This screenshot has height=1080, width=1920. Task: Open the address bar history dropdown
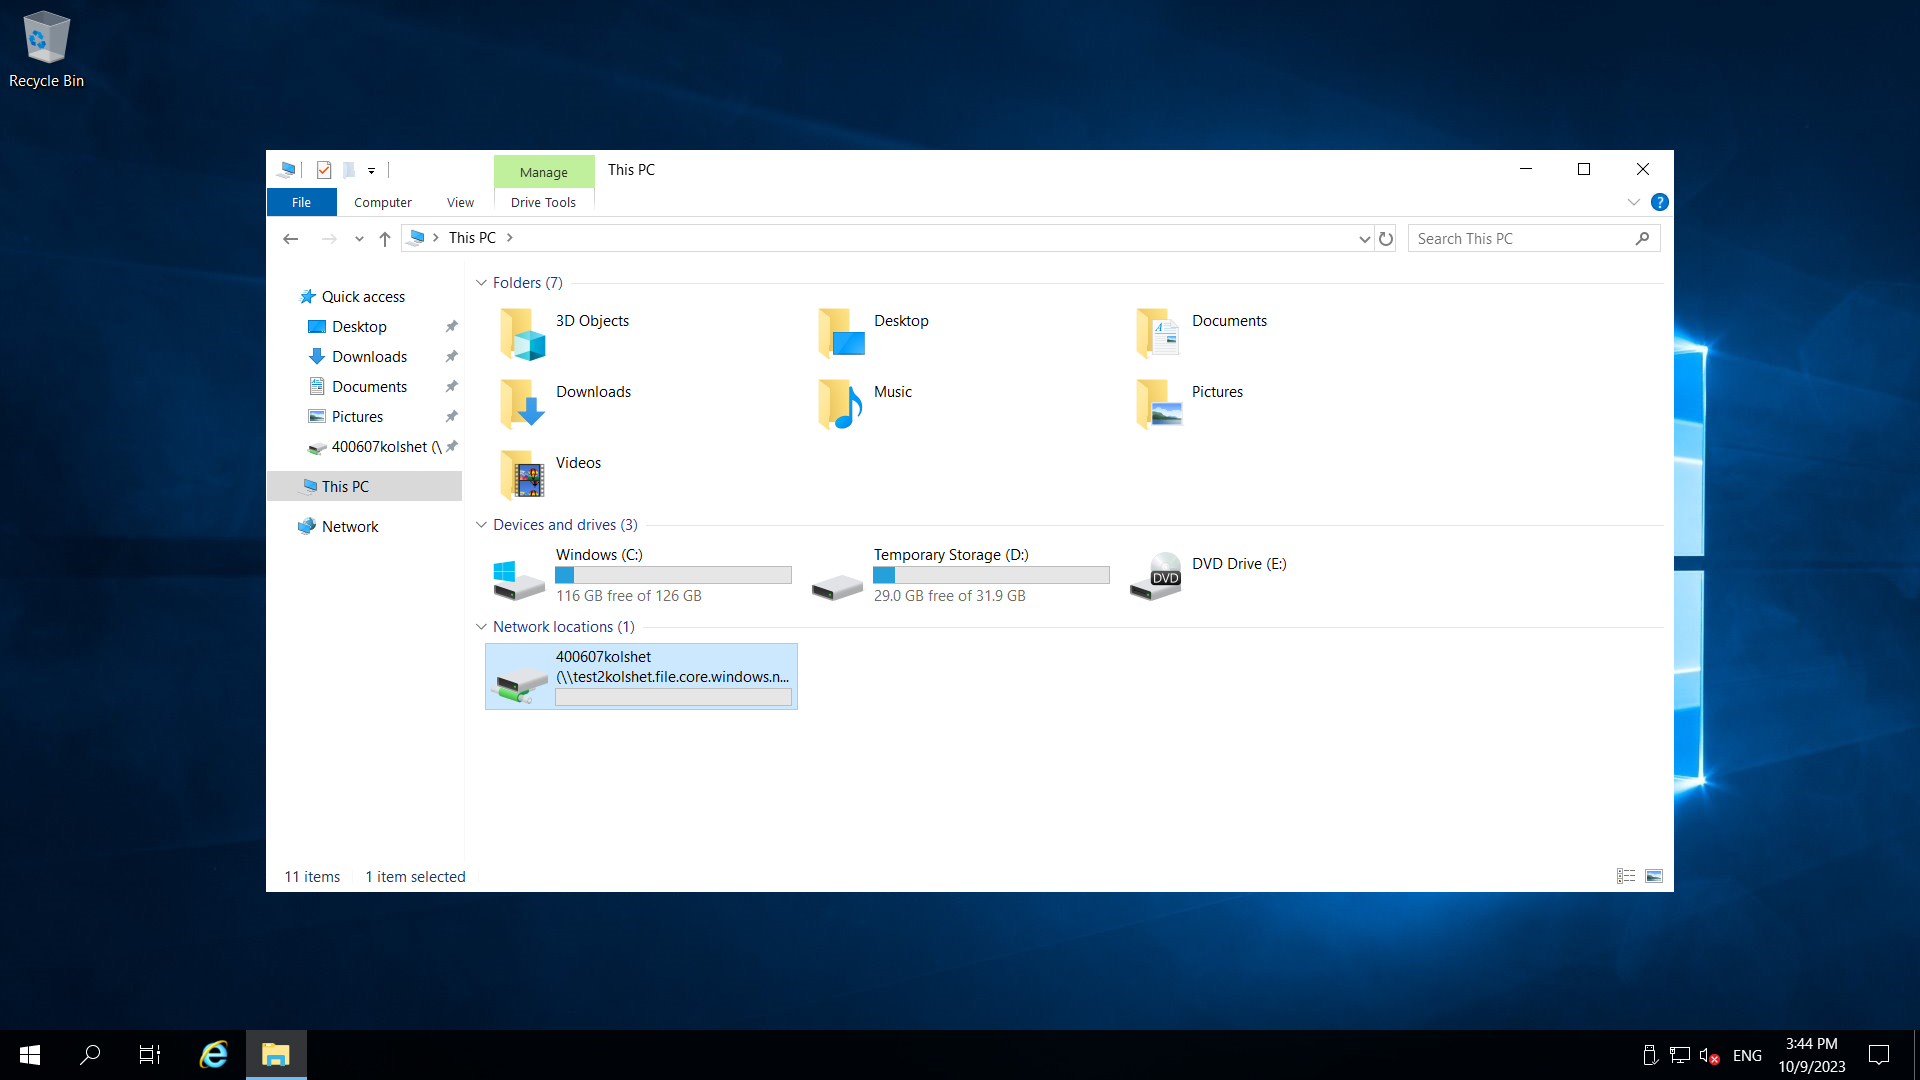coord(1364,239)
